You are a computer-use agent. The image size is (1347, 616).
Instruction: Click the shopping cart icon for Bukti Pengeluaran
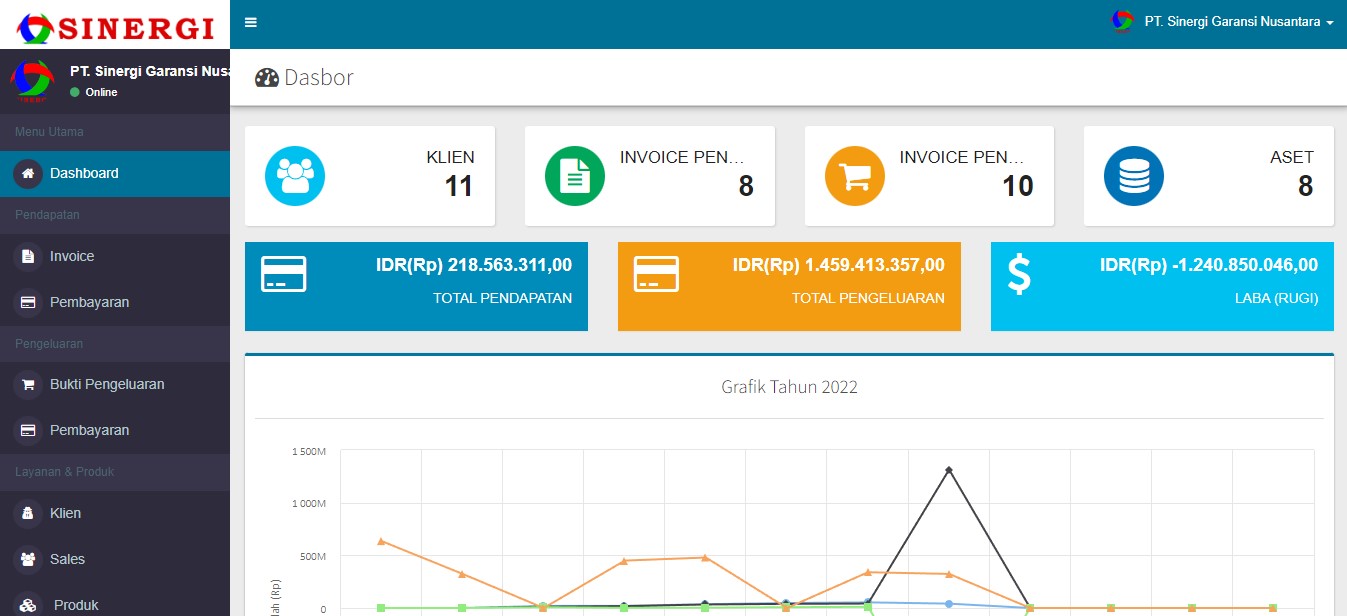[28, 384]
